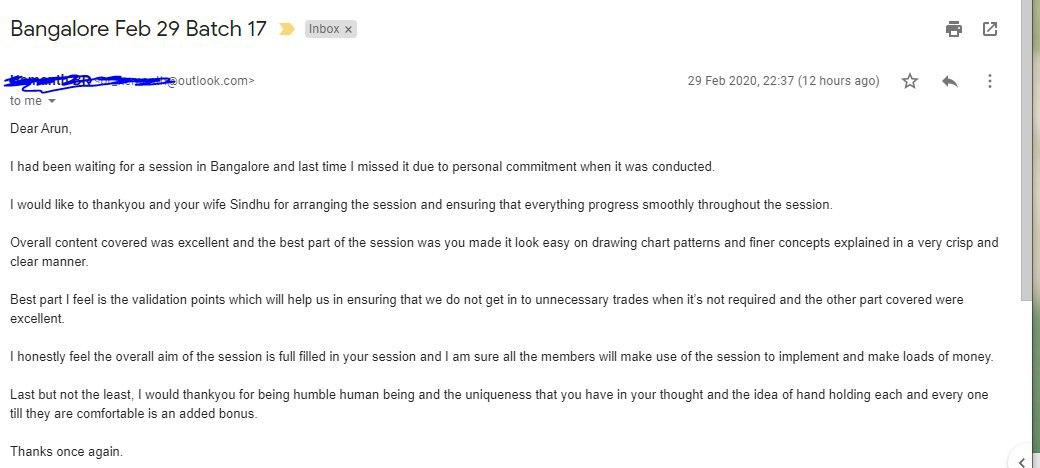Print the email using the printer icon
The image size is (1040, 468).
pyautogui.click(x=954, y=29)
